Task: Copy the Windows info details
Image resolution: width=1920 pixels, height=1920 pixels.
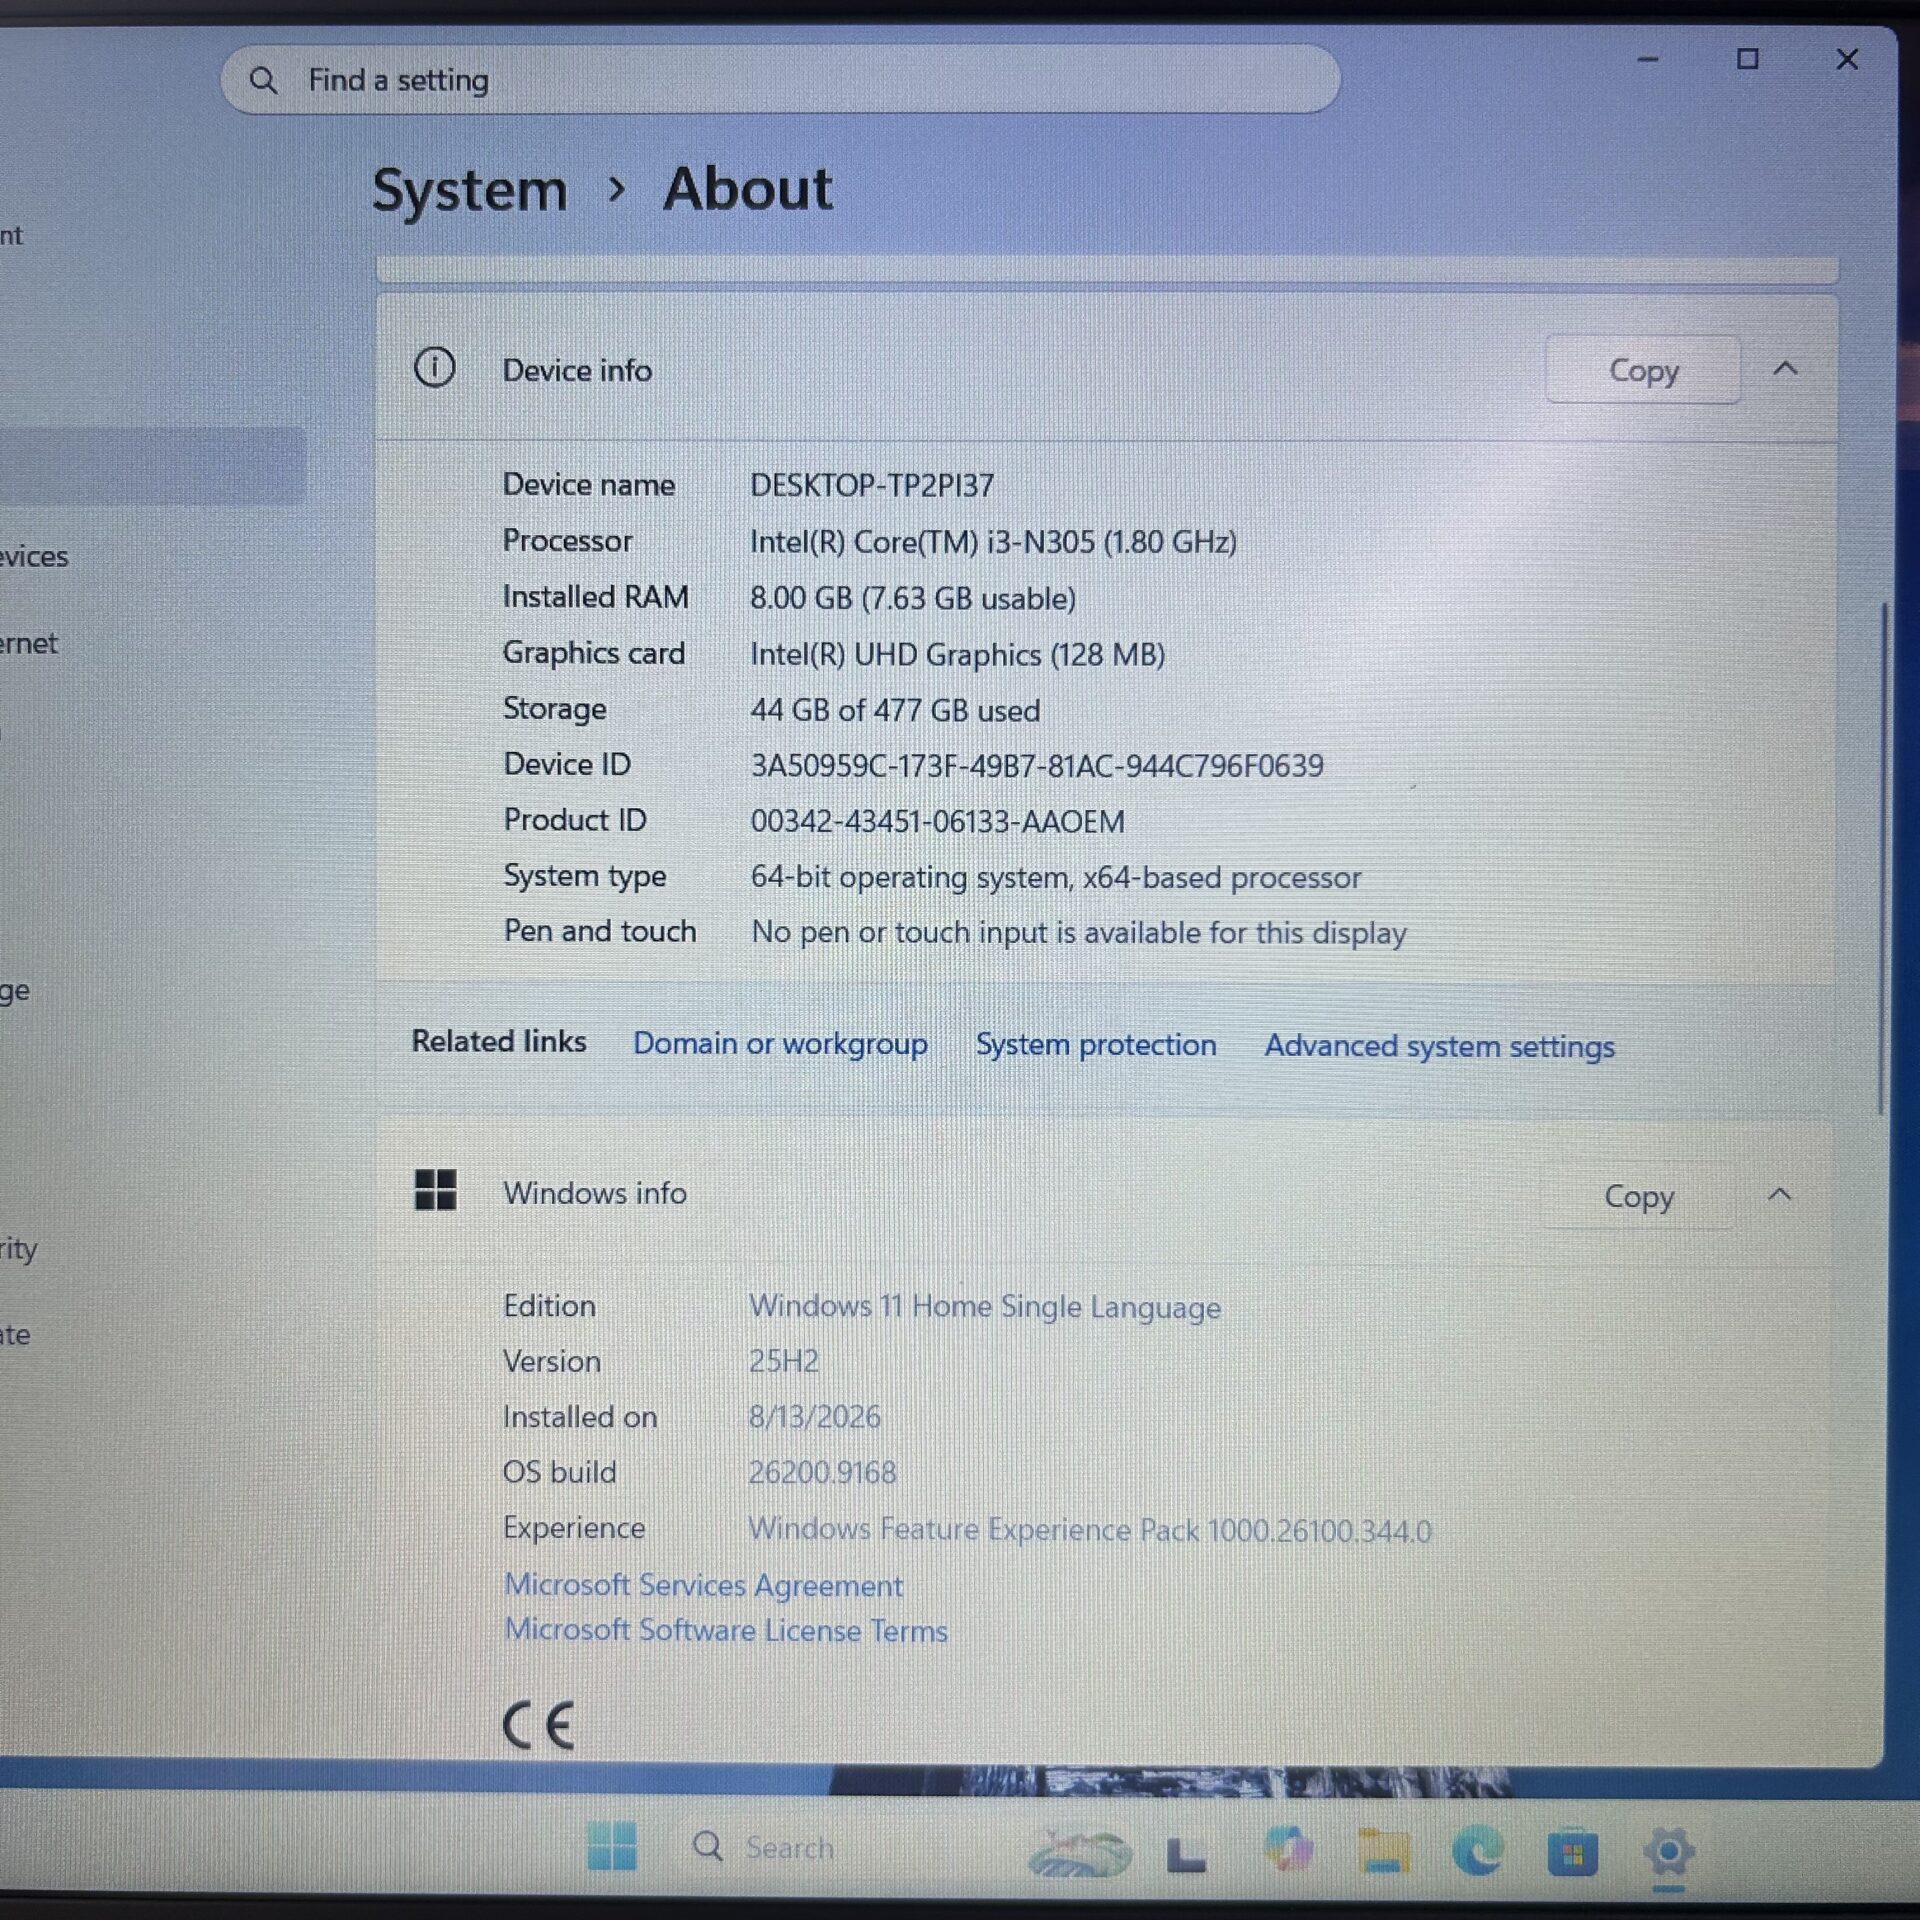Action: click(1639, 1196)
